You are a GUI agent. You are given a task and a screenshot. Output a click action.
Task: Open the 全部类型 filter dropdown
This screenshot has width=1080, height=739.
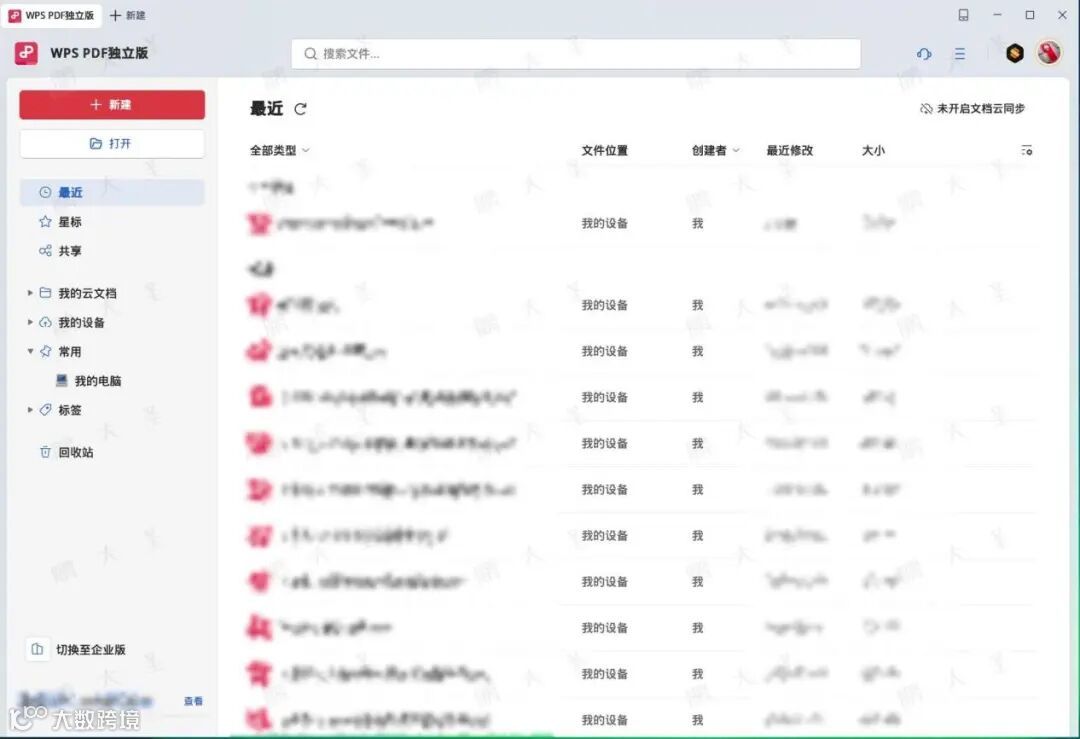tap(280, 150)
